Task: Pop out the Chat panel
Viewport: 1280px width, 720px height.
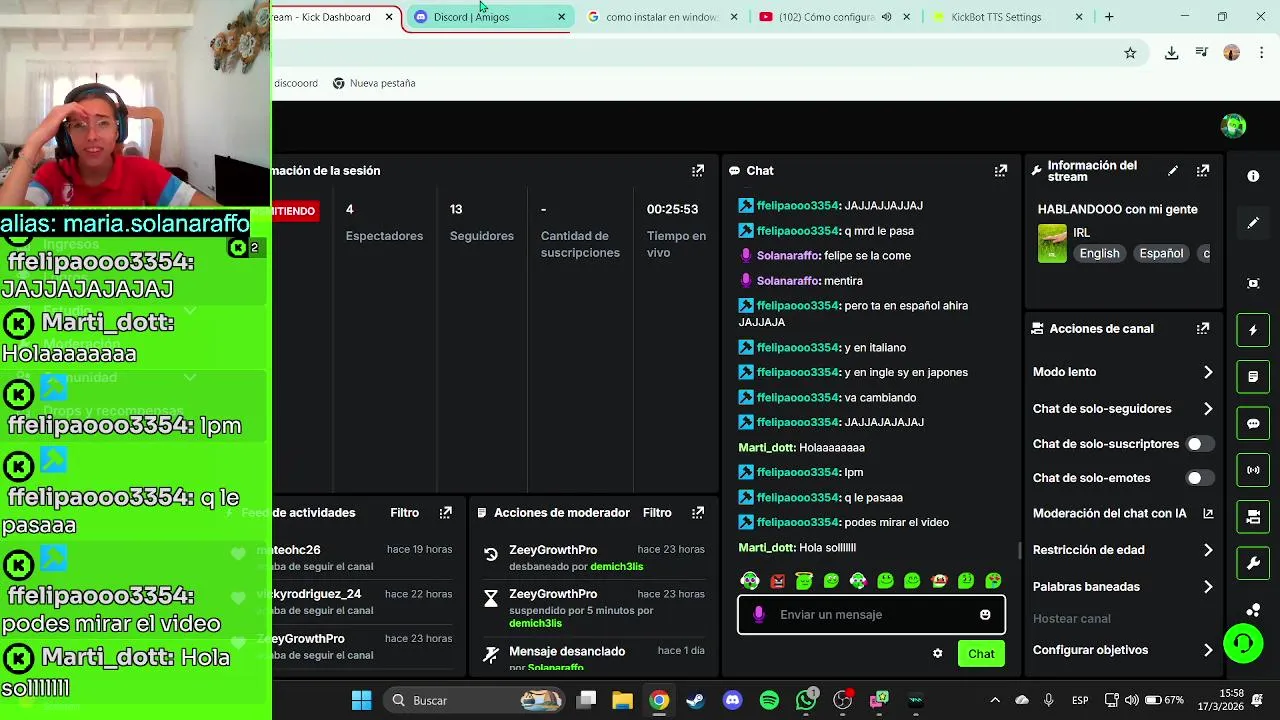Action: 1000,171
